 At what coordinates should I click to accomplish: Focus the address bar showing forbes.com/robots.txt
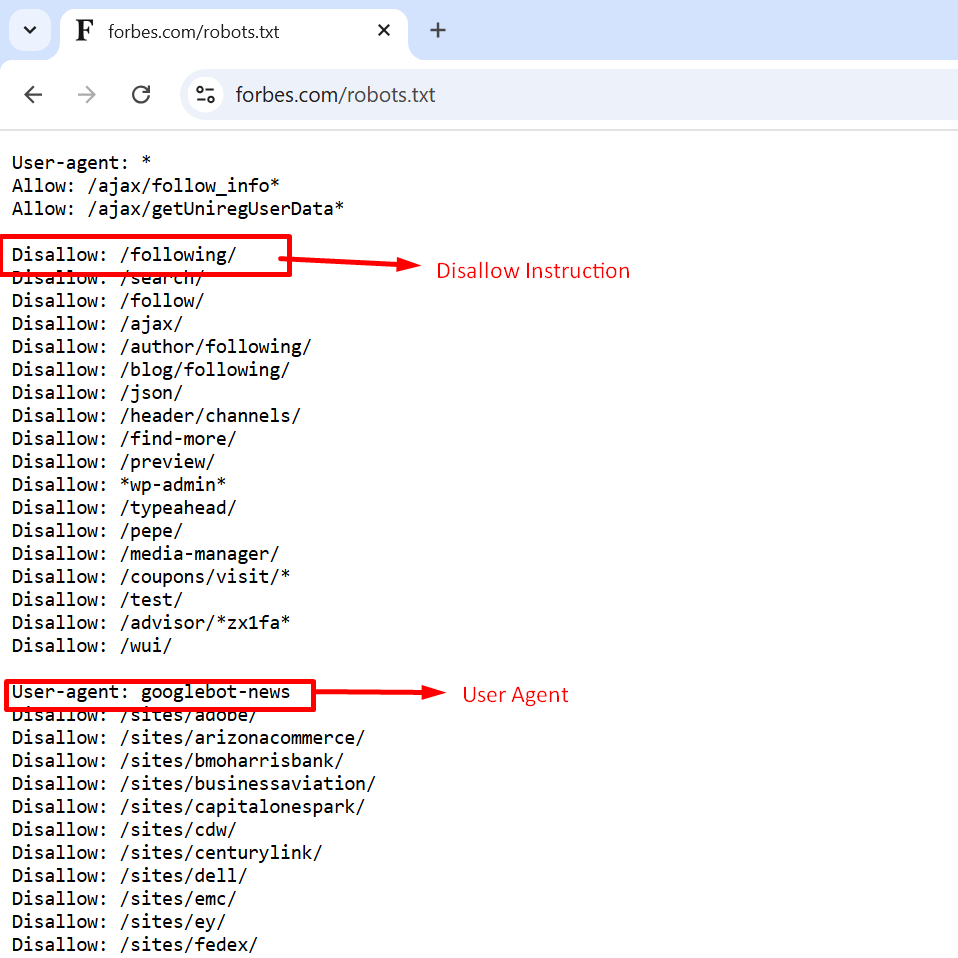pyautogui.click(x=568, y=95)
